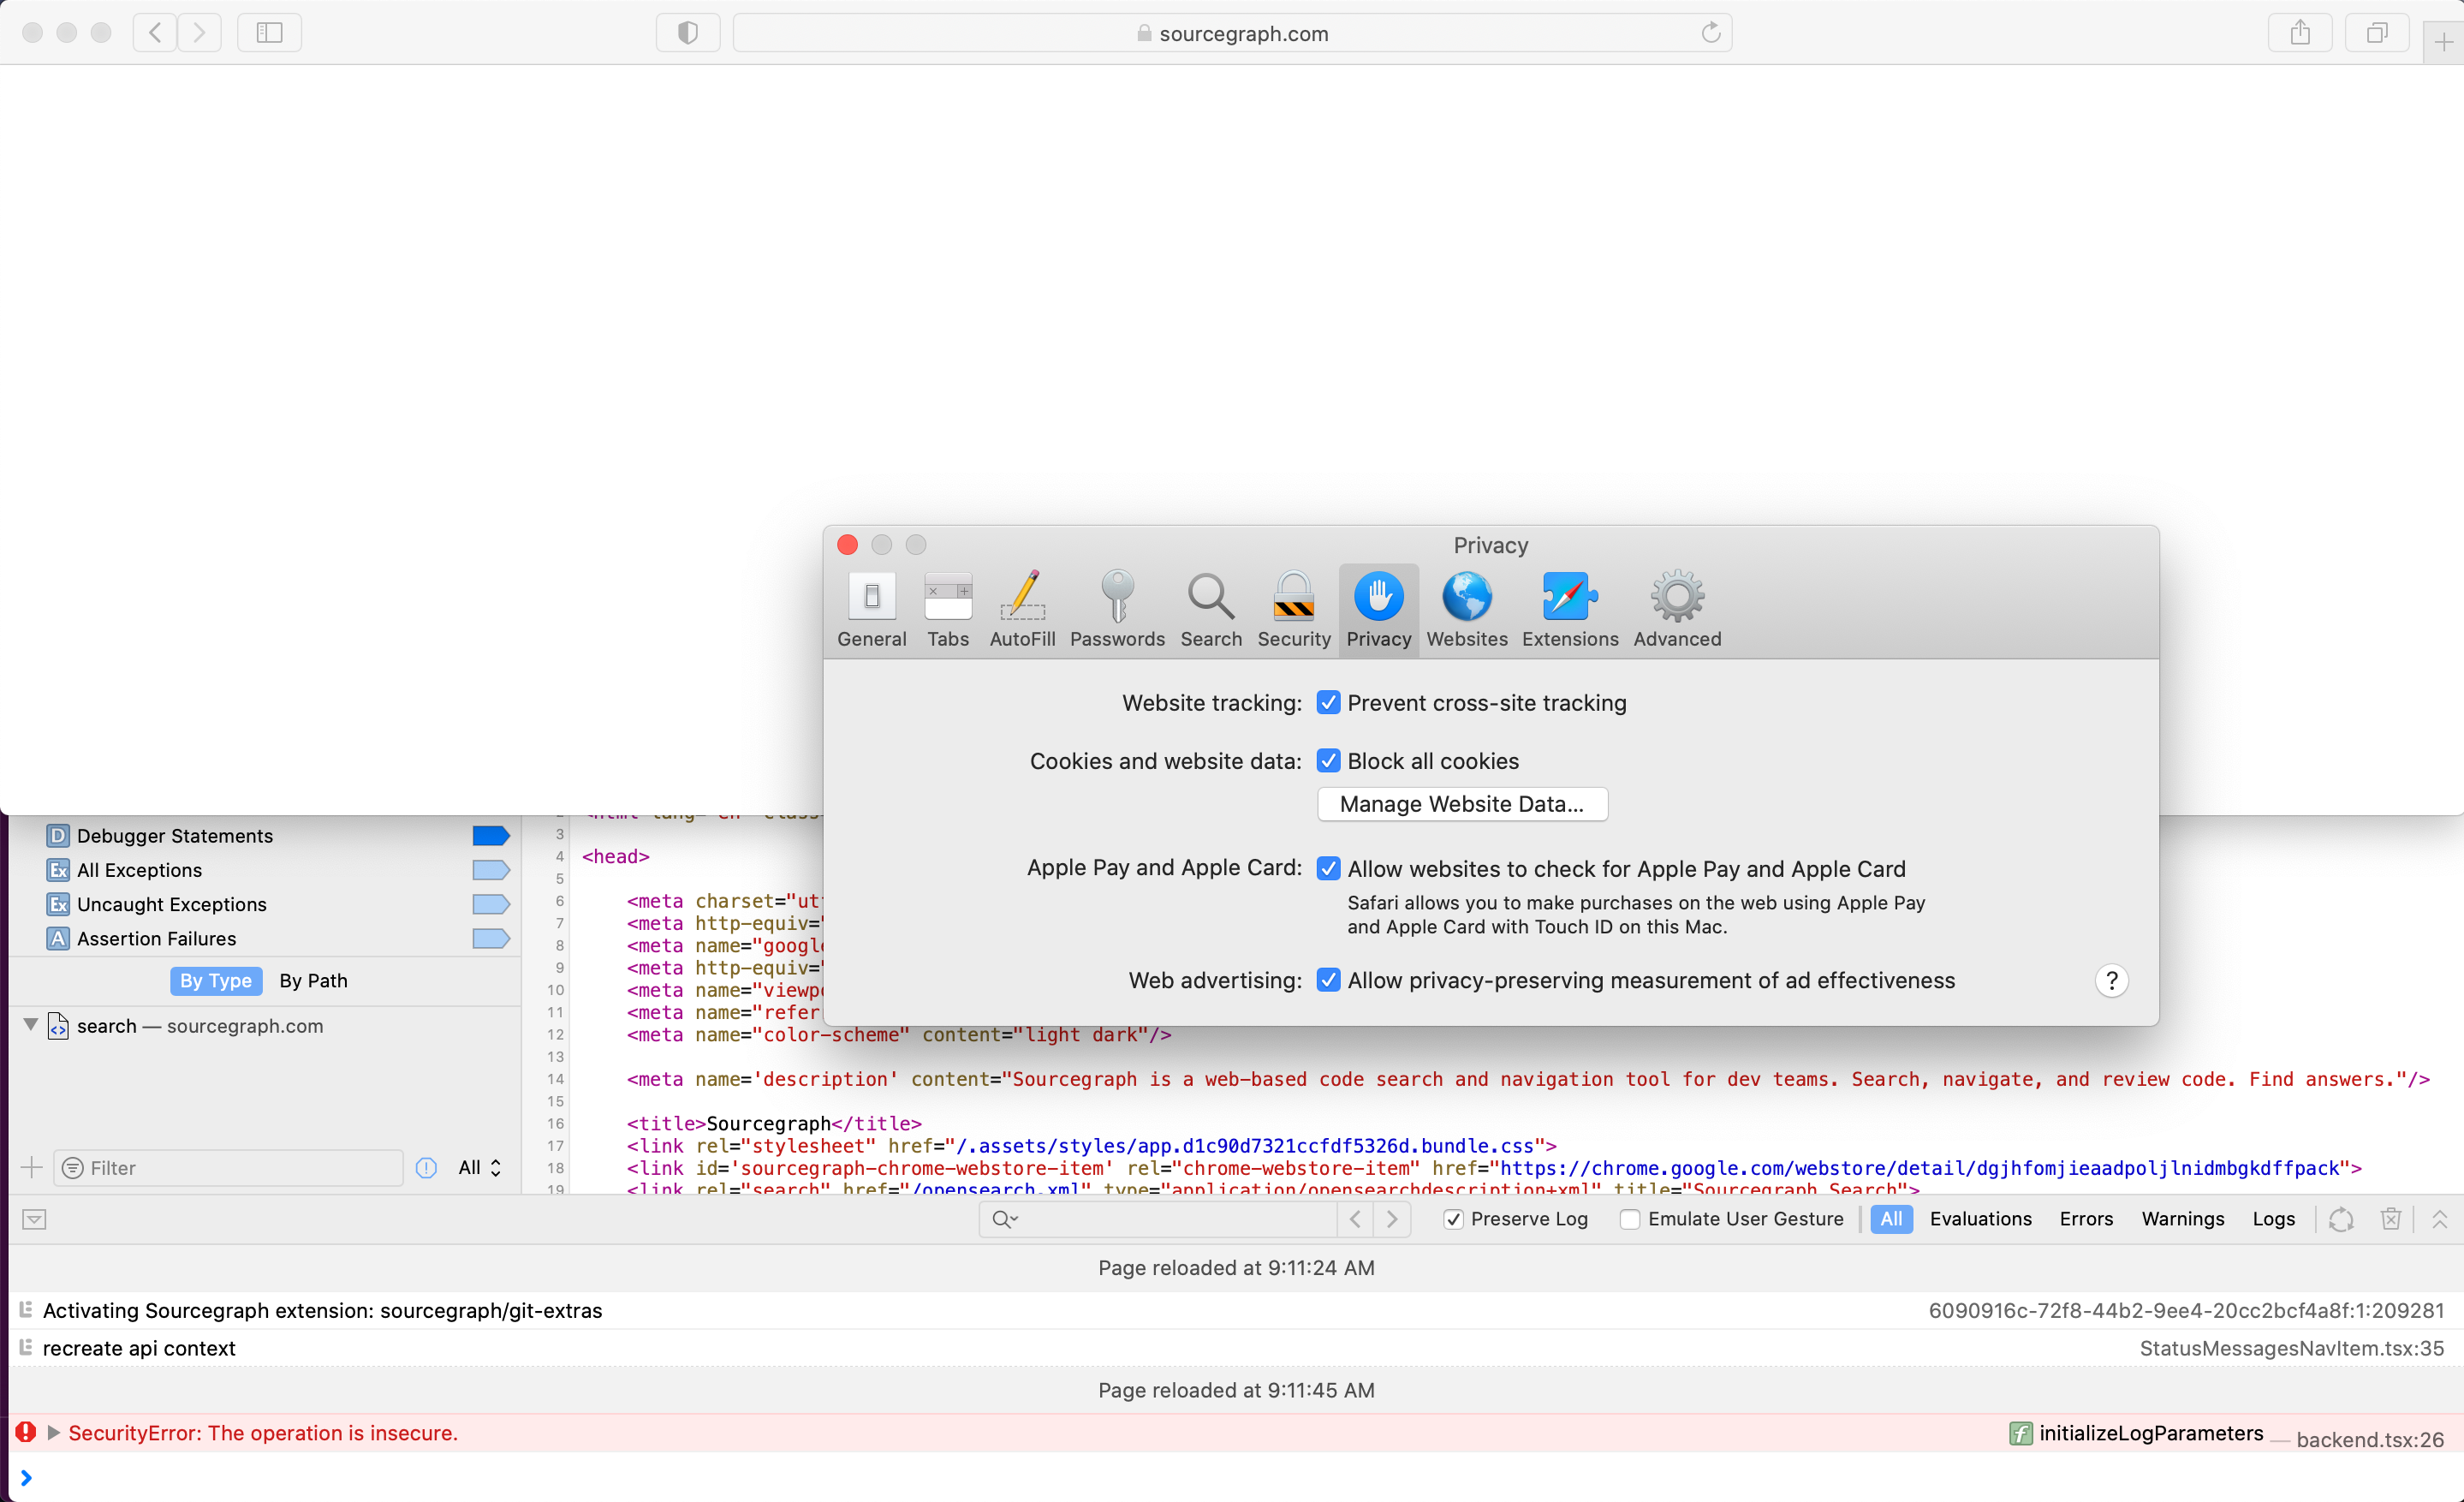Open StatusMessagesNavItem.tsx:35 source link

(x=2291, y=1347)
